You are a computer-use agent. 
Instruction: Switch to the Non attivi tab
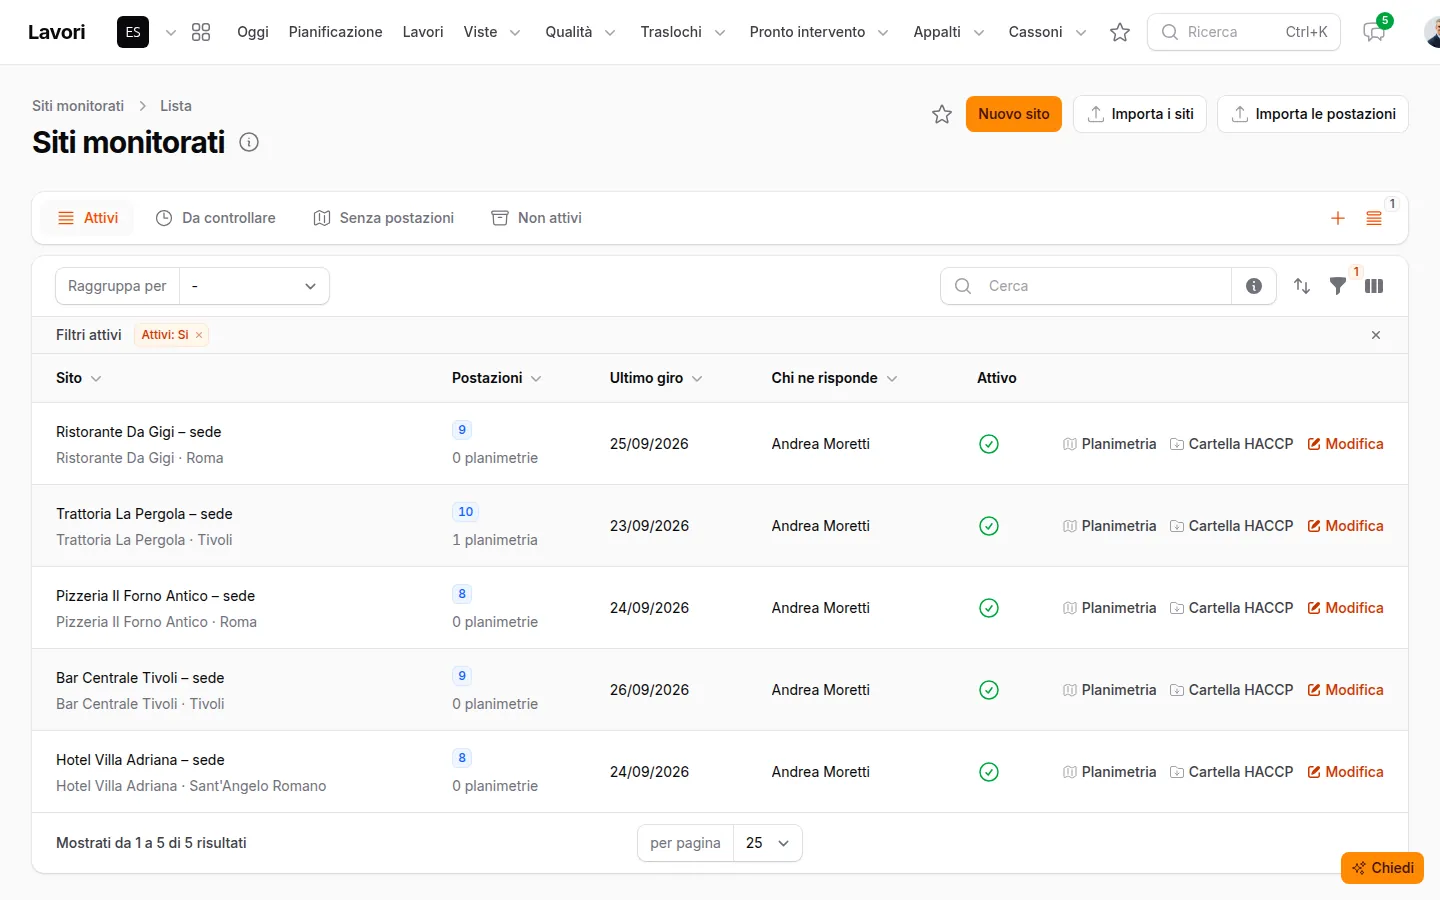[537, 218]
